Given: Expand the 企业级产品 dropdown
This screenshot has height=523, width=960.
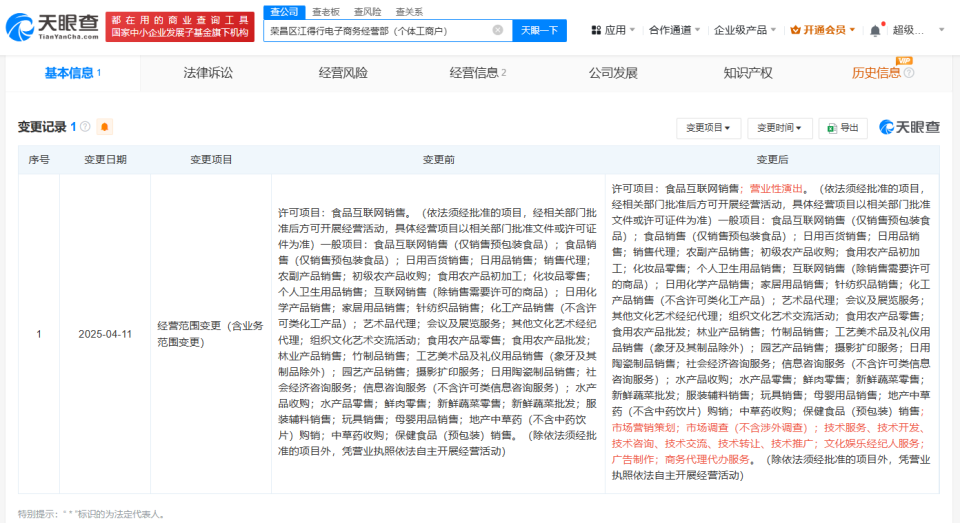Looking at the screenshot, I should tap(744, 30).
